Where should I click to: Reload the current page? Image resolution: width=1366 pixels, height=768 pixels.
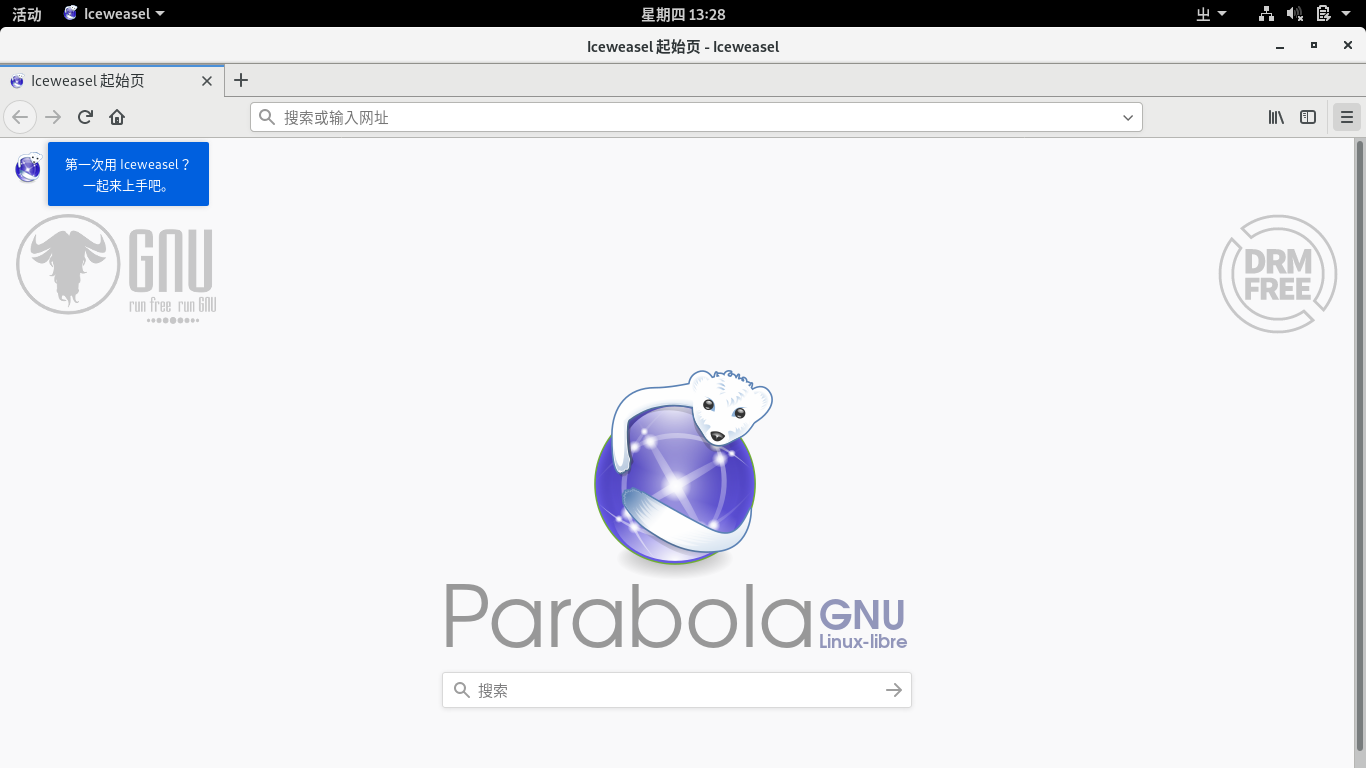85,117
